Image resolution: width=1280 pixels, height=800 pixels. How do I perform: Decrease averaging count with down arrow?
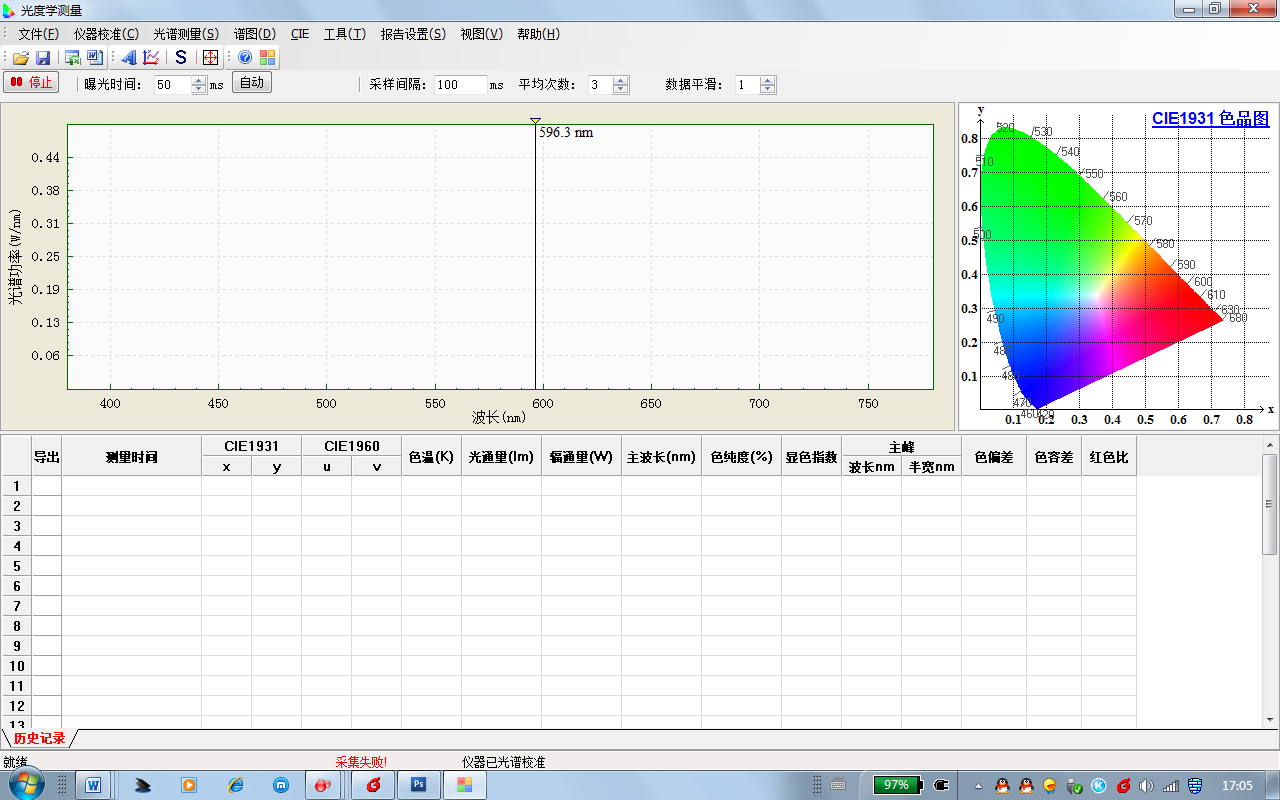coord(621,90)
